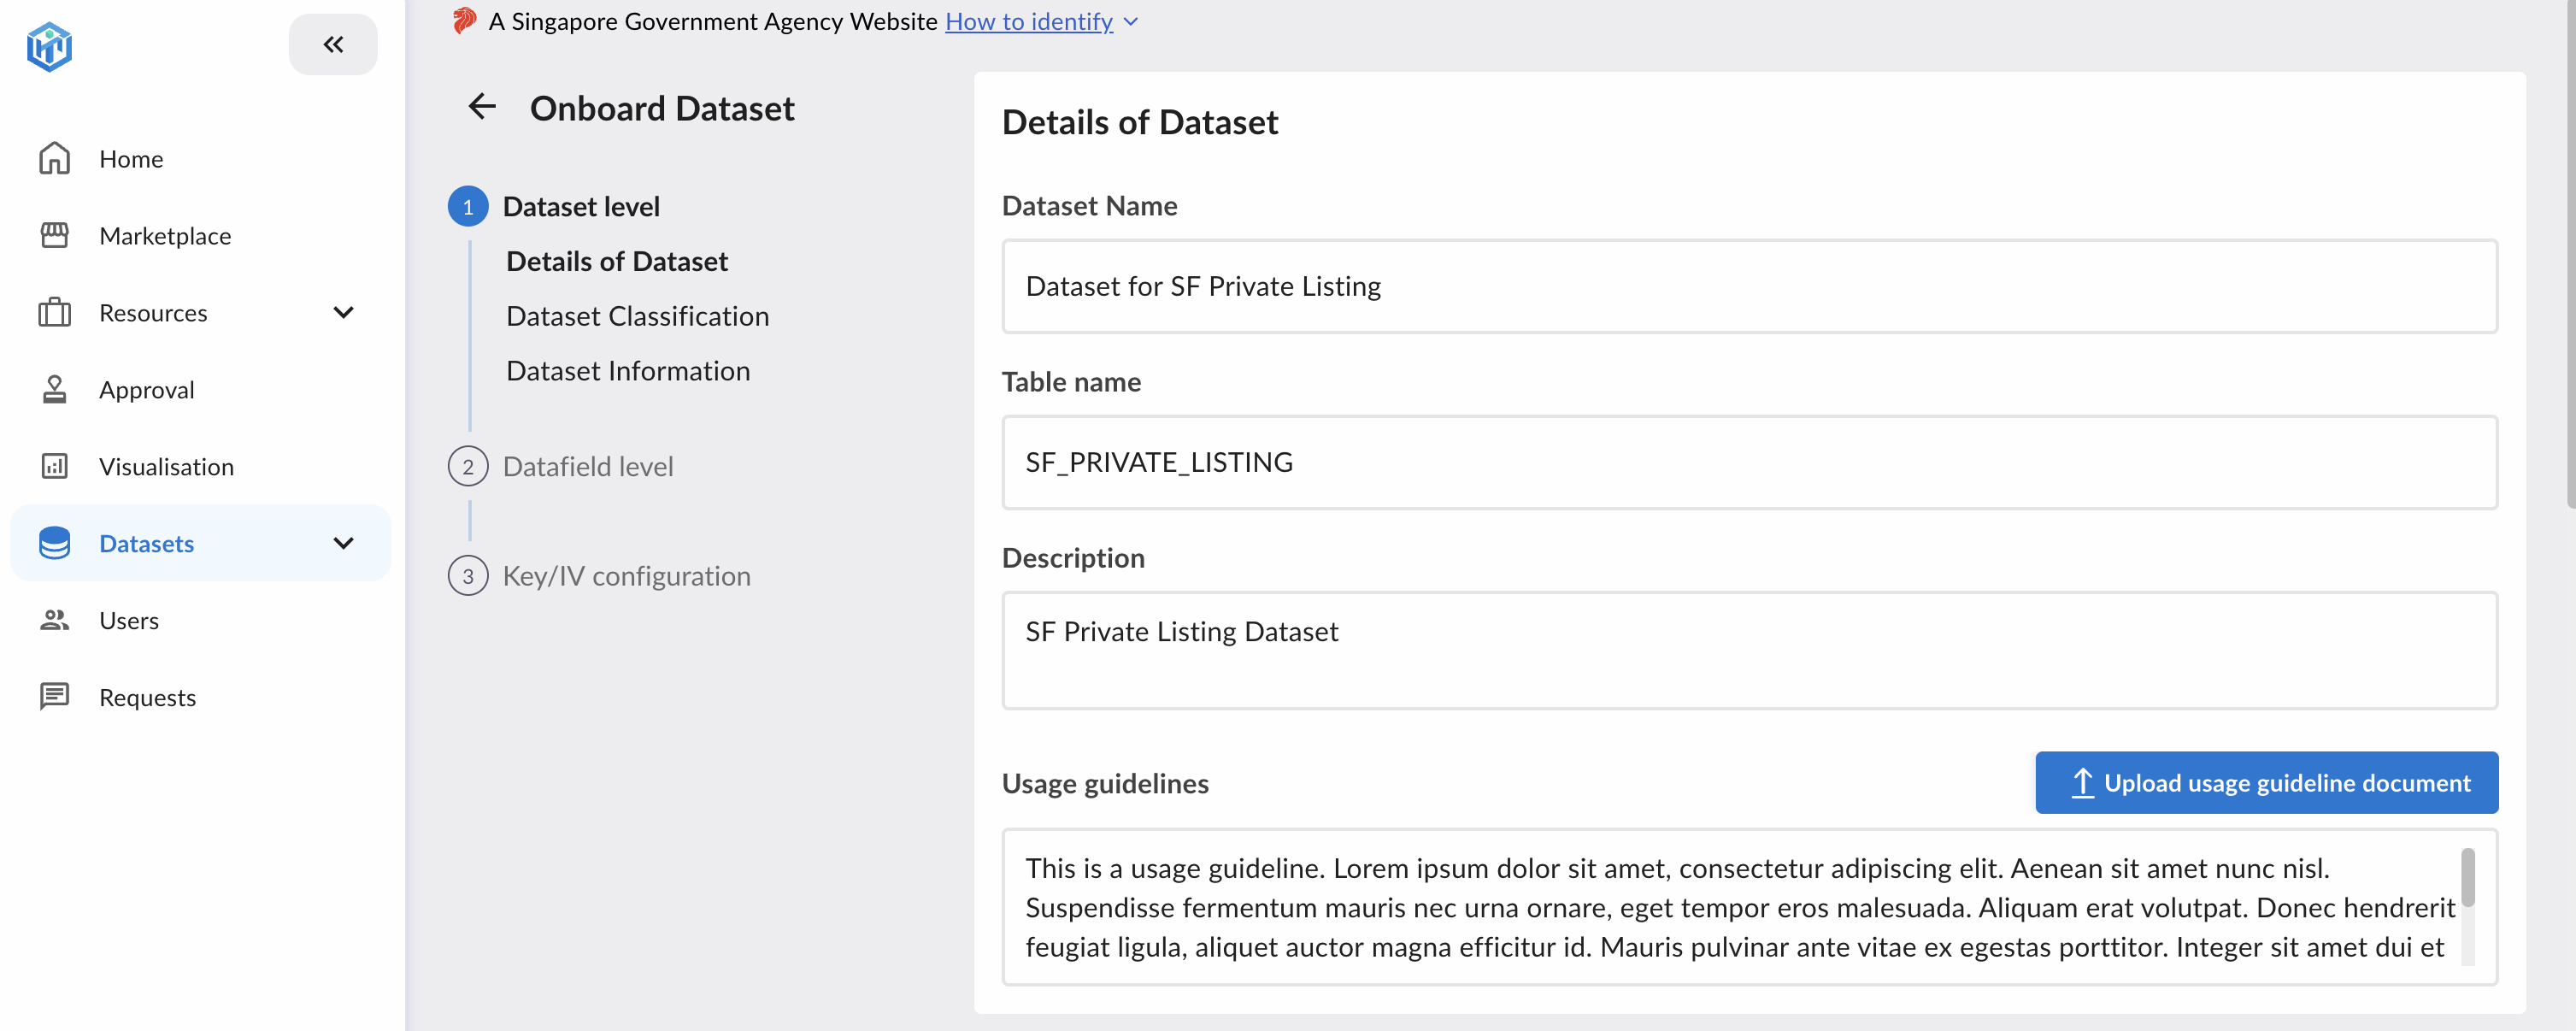
Task: Open the Visualisation menu item
Action: click(x=200, y=467)
